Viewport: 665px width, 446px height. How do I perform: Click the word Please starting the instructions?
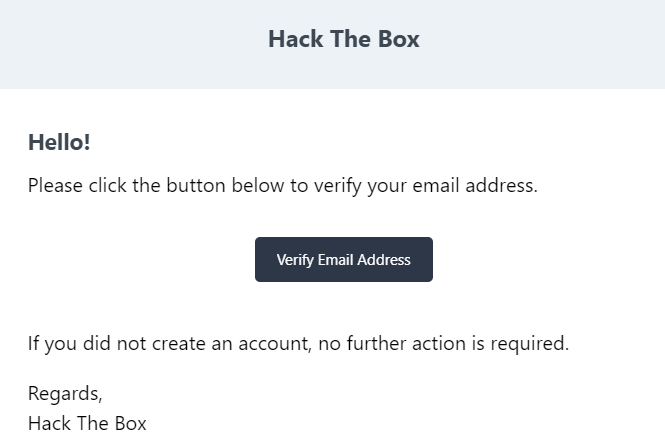55,186
